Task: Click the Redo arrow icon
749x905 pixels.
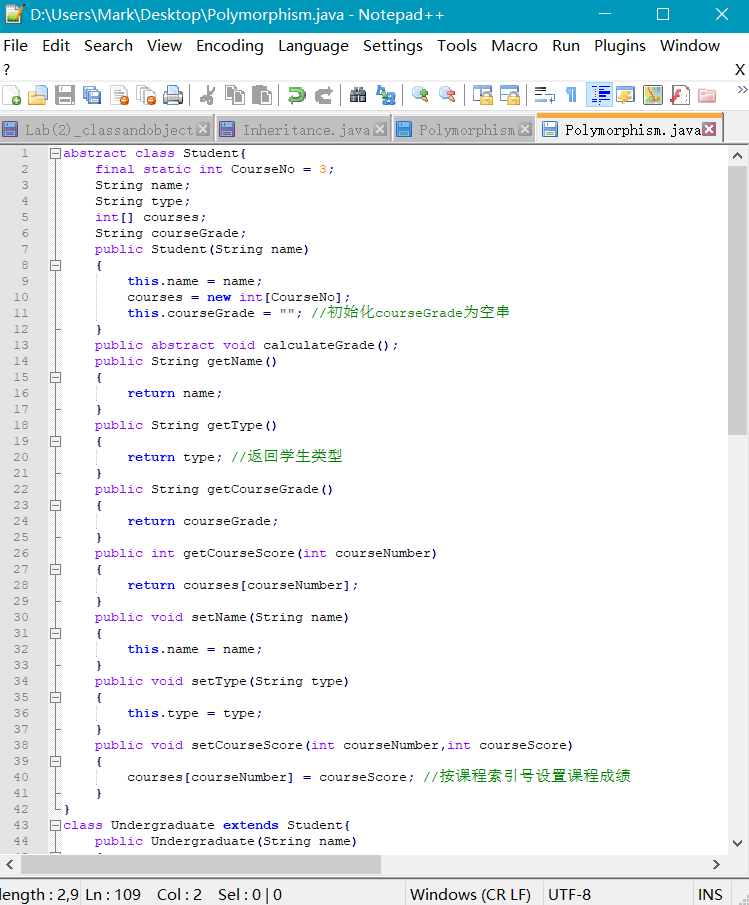Action: tap(324, 95)
